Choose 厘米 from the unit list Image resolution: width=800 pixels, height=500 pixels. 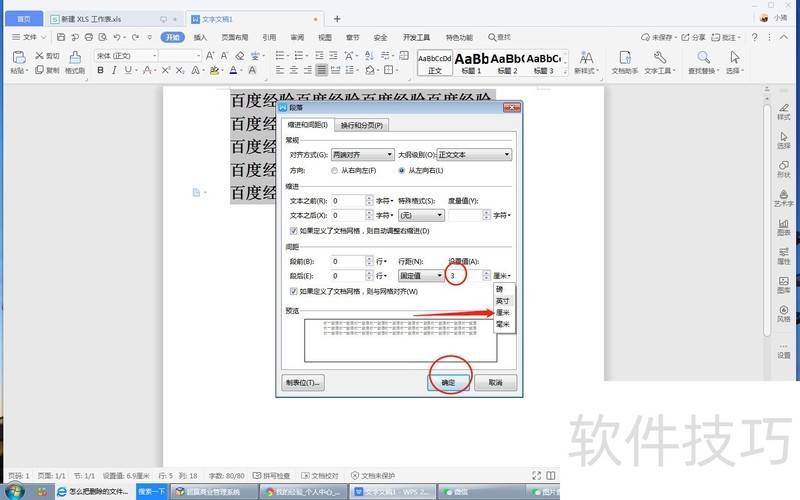point(505,313)
